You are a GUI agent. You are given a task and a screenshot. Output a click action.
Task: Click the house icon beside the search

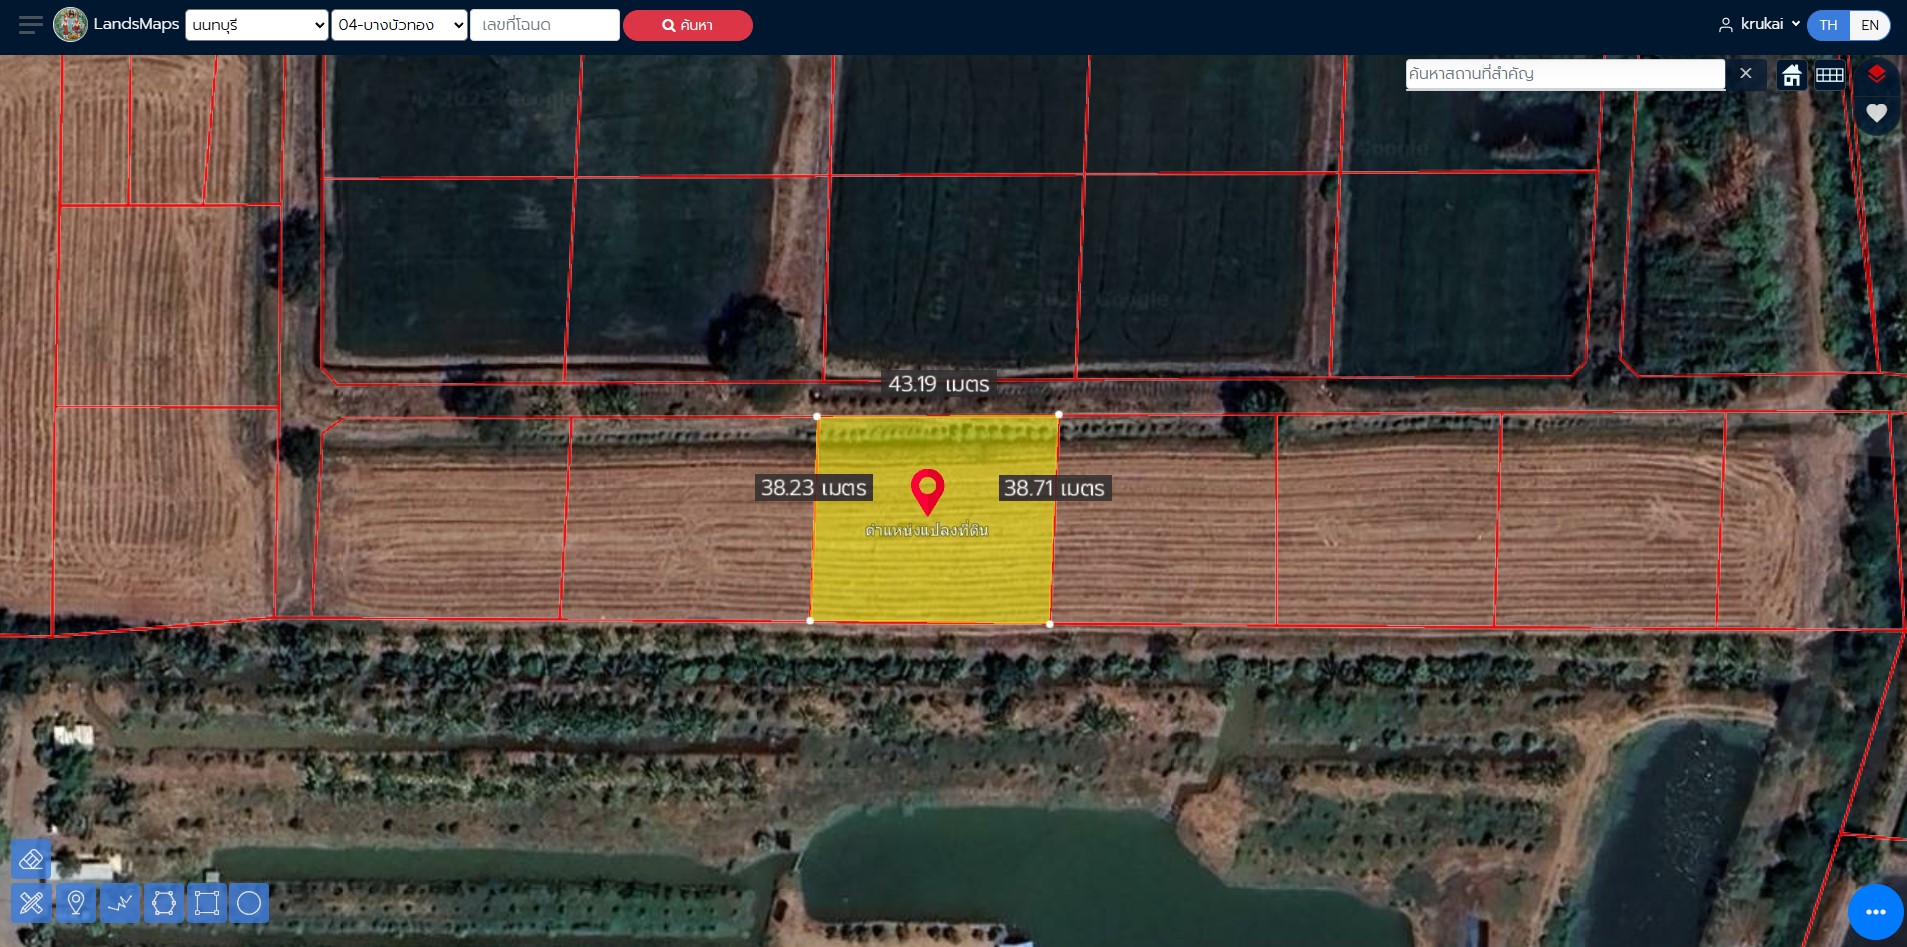click(x=1791, y=75)
